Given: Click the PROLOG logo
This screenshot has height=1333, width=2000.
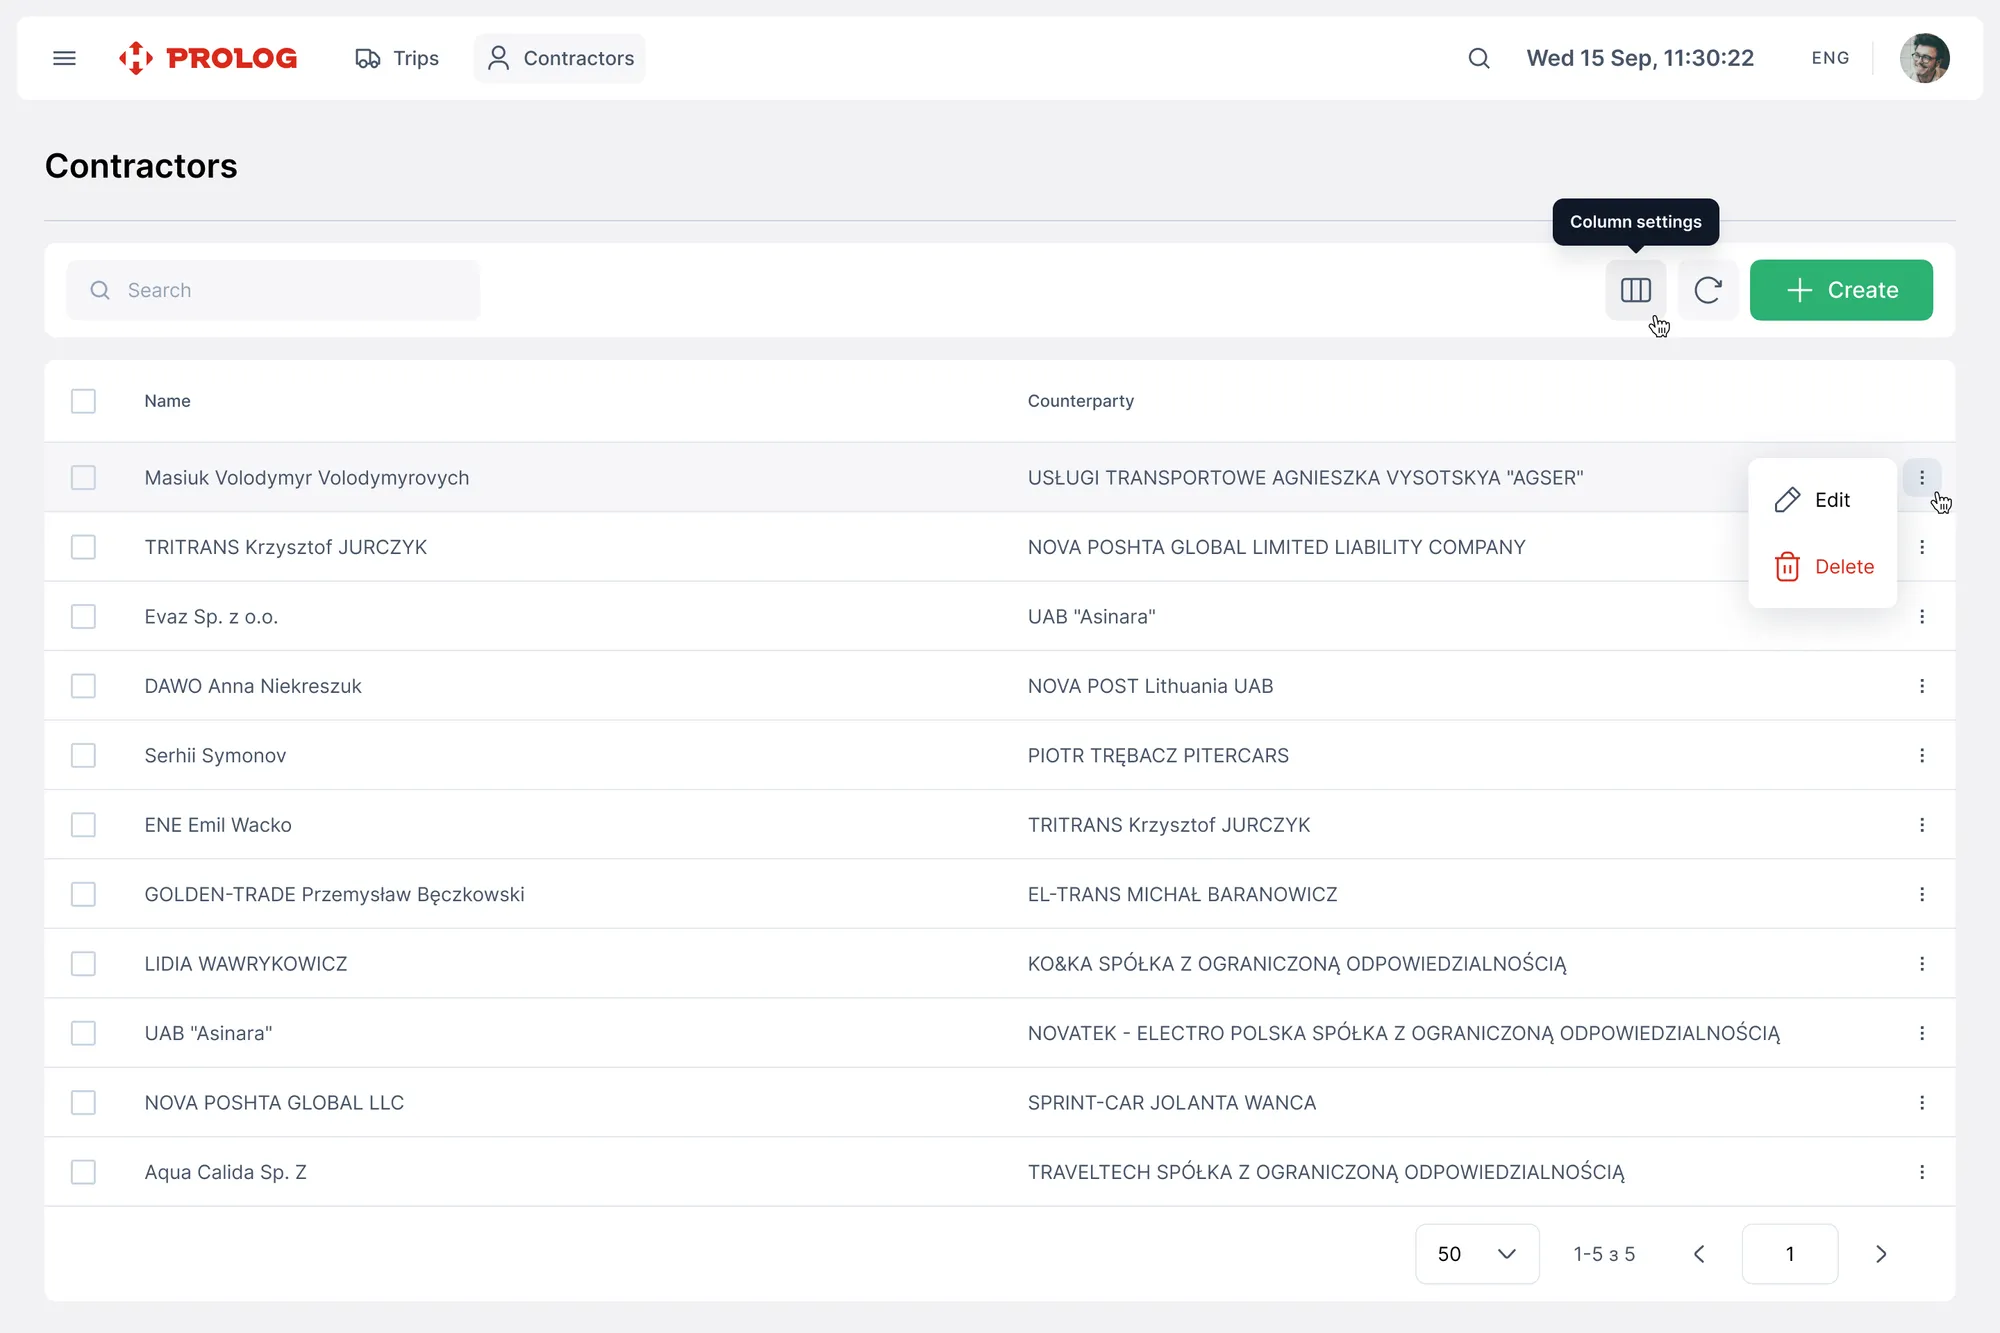Looking at the screenshot, I should coord(208,58).
